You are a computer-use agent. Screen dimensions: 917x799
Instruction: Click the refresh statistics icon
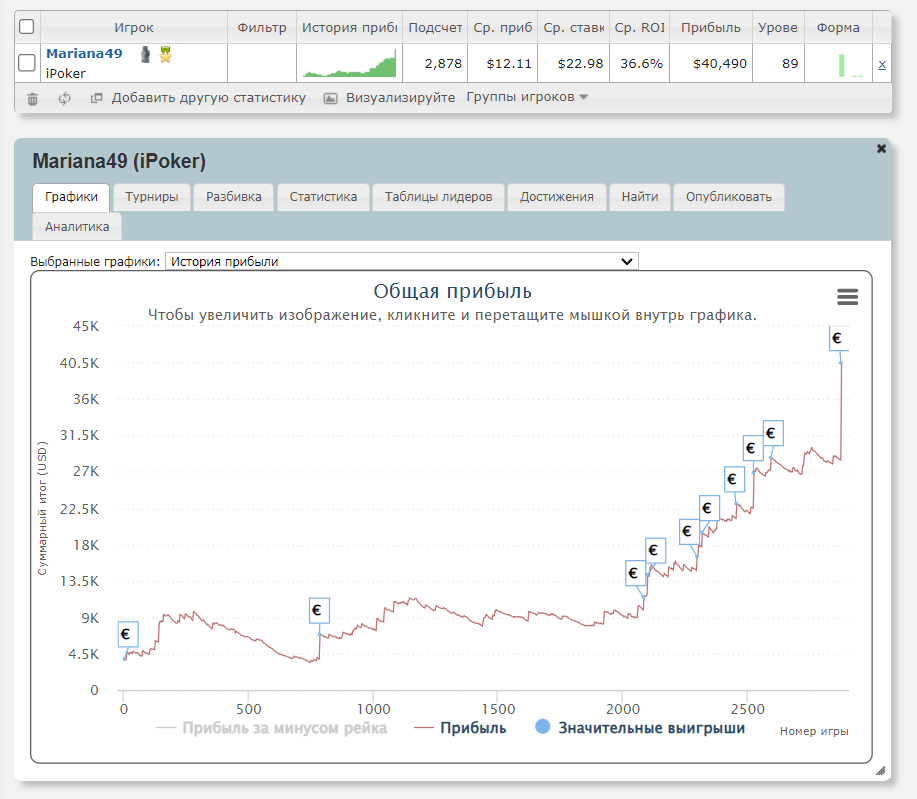click(x=64, y=98)
